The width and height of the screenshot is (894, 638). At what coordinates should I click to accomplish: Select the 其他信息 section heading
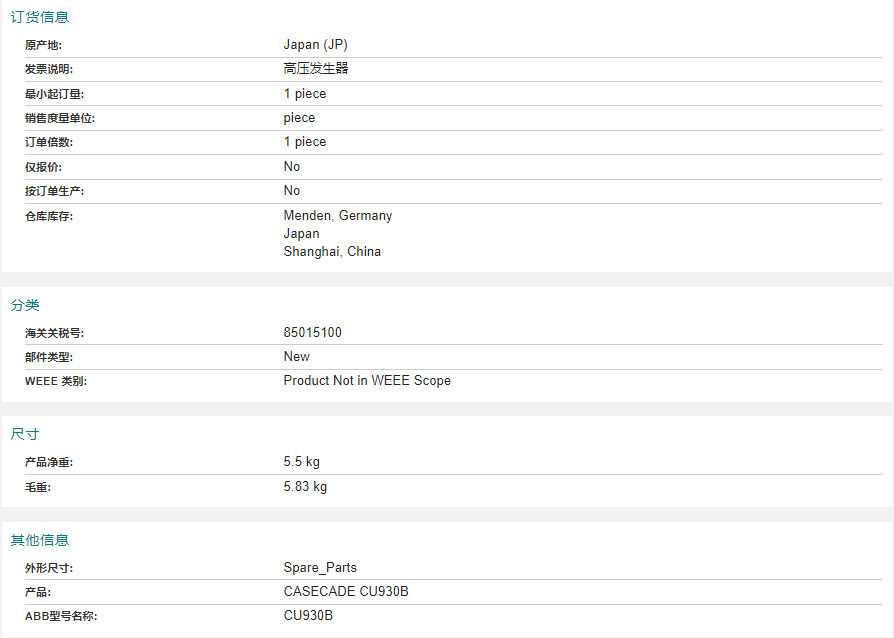point(39,540)
